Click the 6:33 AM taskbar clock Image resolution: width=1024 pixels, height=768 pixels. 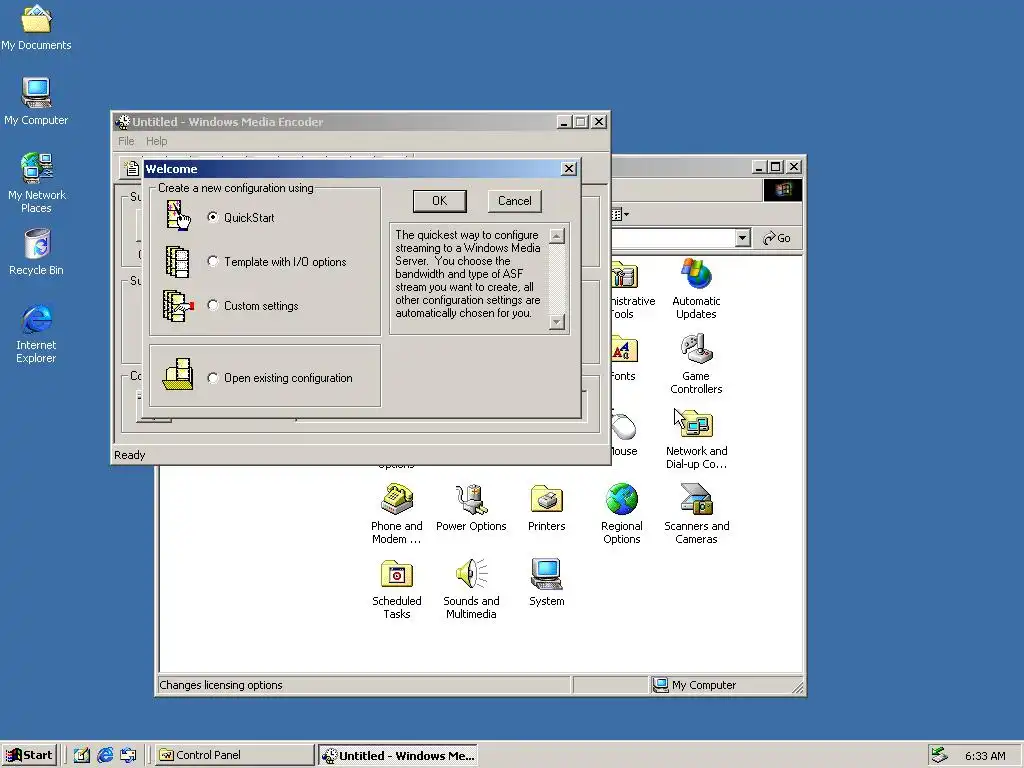point(985,756)
